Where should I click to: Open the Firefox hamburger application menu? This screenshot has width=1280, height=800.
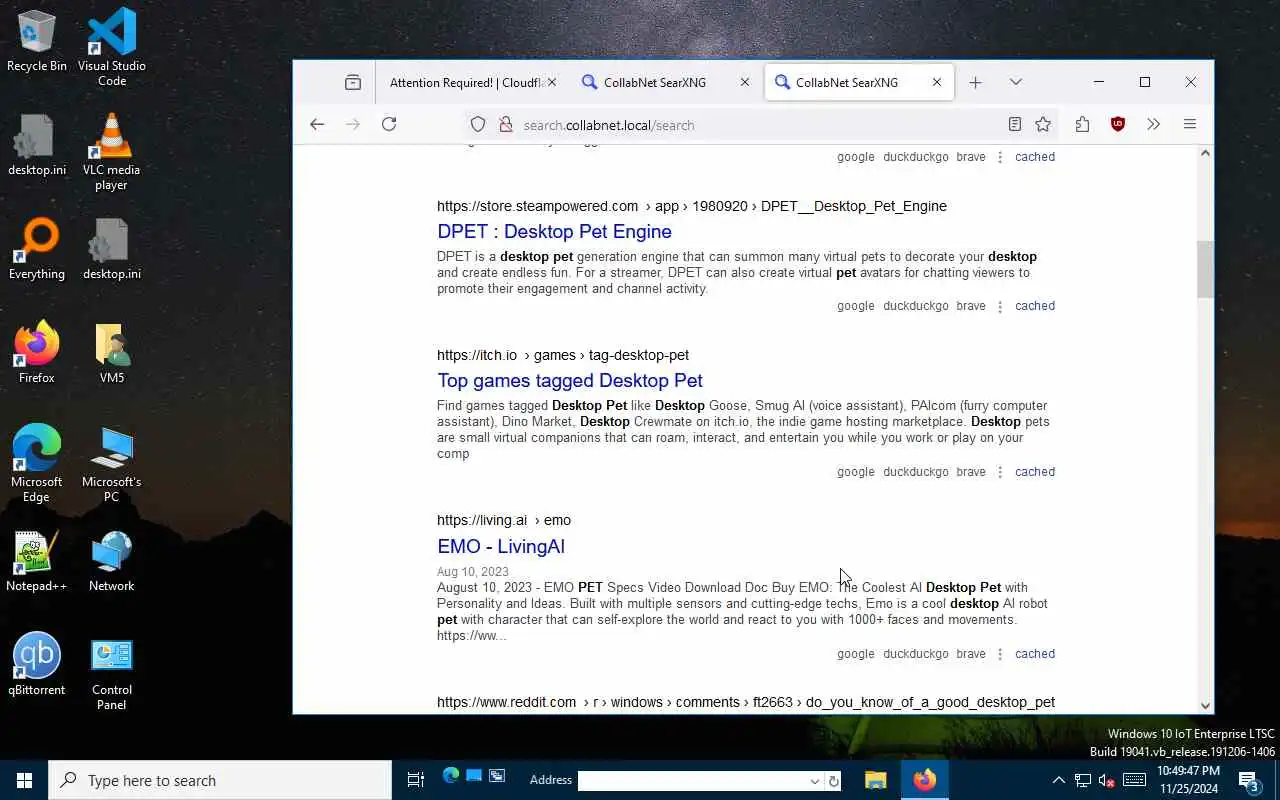tap(1189, 124)
